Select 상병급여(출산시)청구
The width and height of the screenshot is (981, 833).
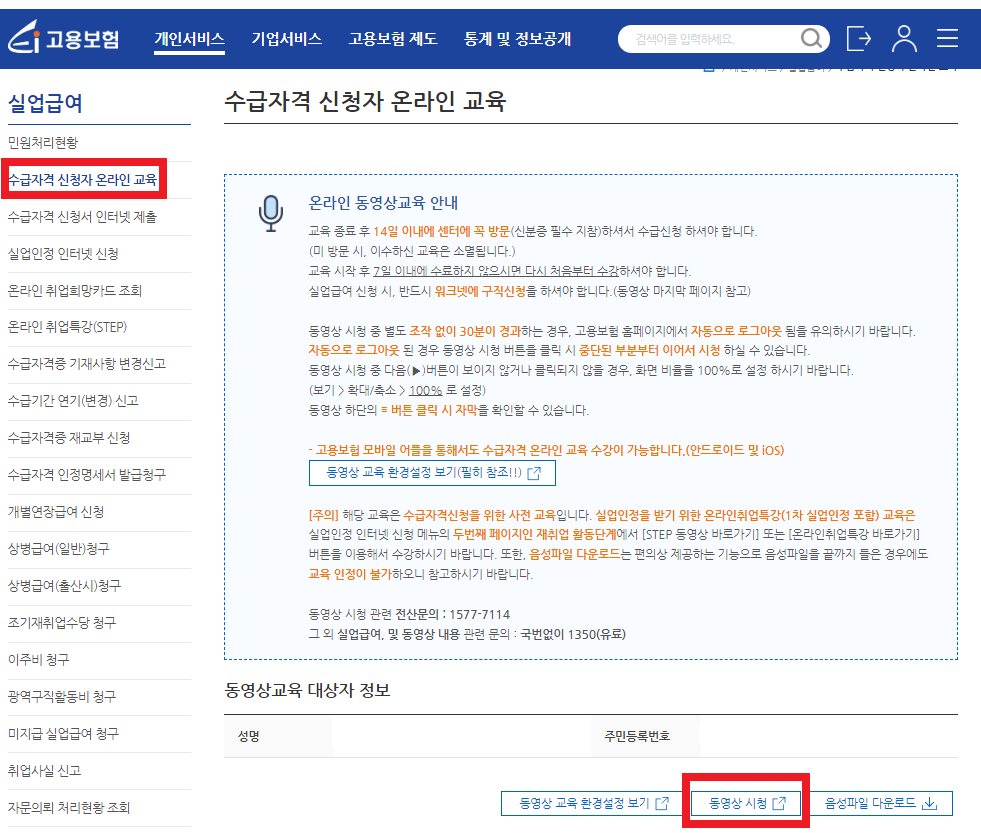click(x=64, y=585)
